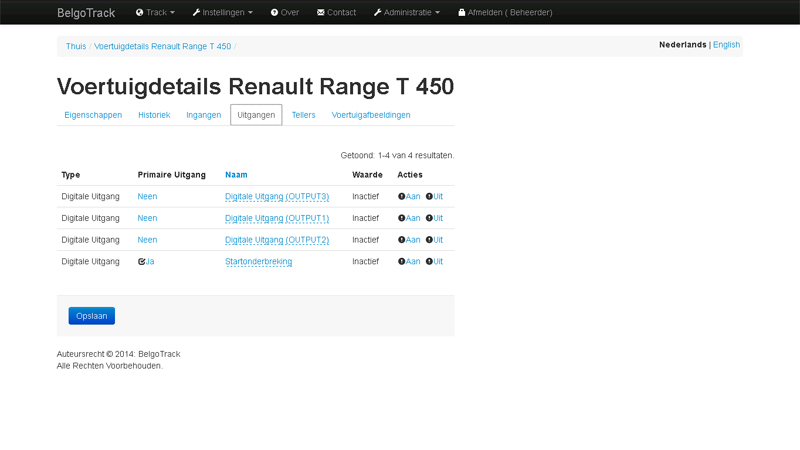Click the Type column header
Viewport: 800px width, 450px height.
71,174
